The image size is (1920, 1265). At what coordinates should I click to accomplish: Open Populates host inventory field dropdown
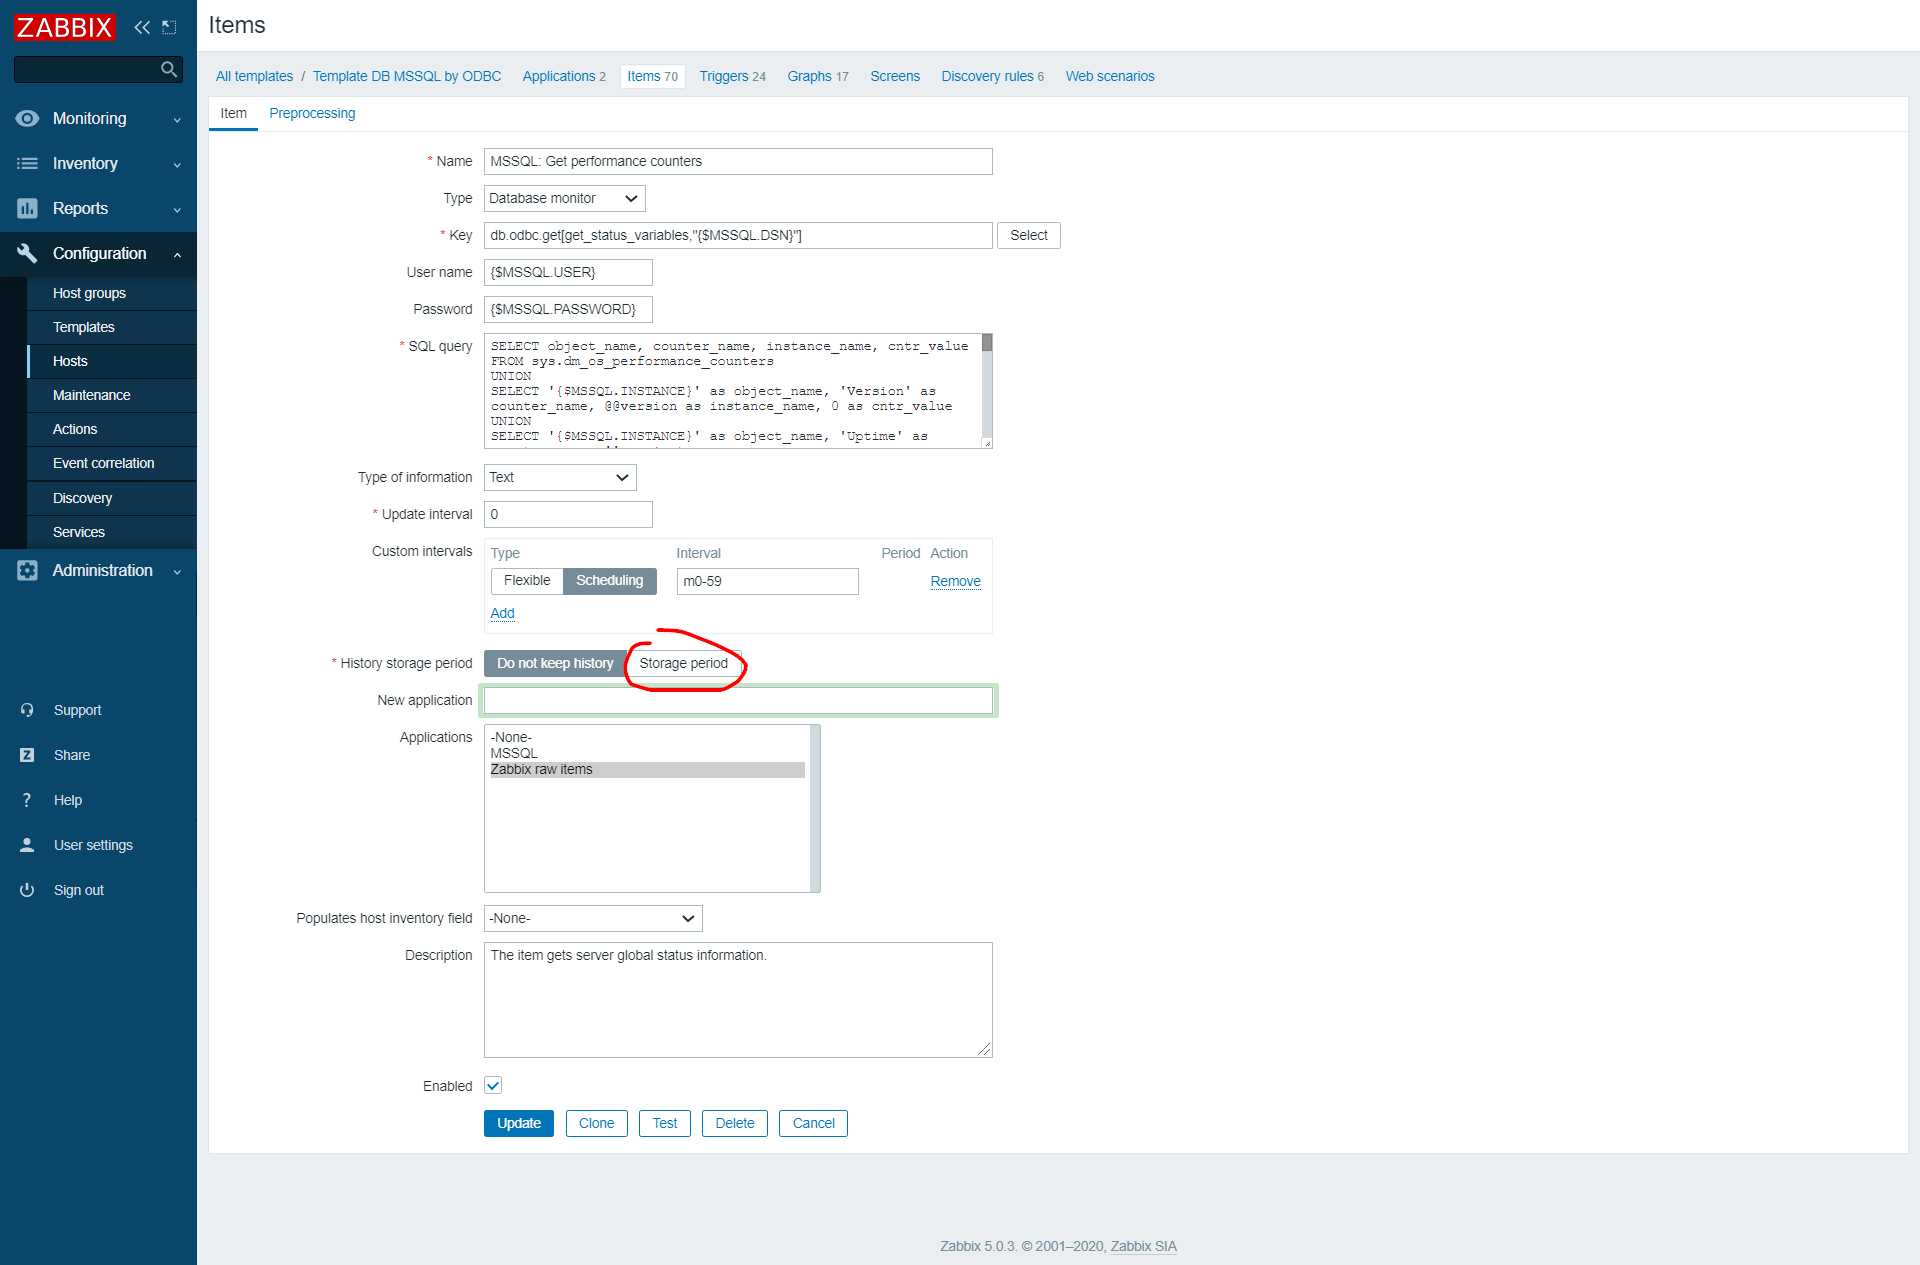pyautogui.click(x=593, y=918)
